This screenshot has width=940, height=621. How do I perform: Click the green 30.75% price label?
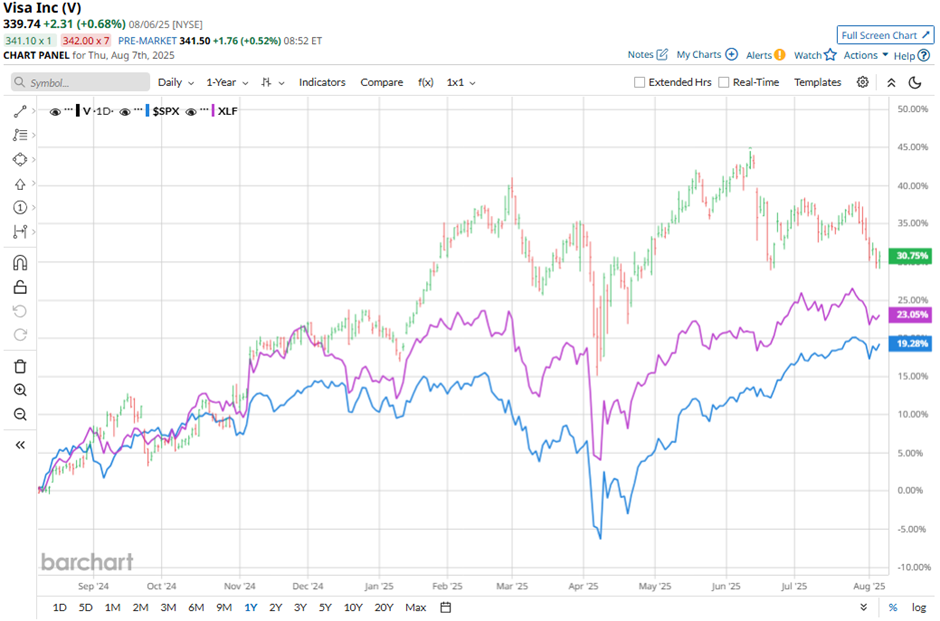(x=910, y=256)
